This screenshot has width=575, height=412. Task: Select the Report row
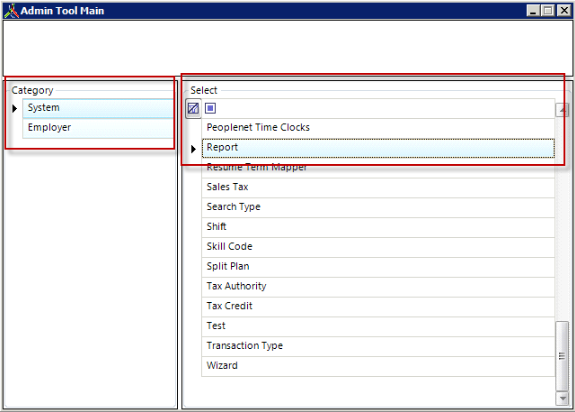[x=378, y=148]
